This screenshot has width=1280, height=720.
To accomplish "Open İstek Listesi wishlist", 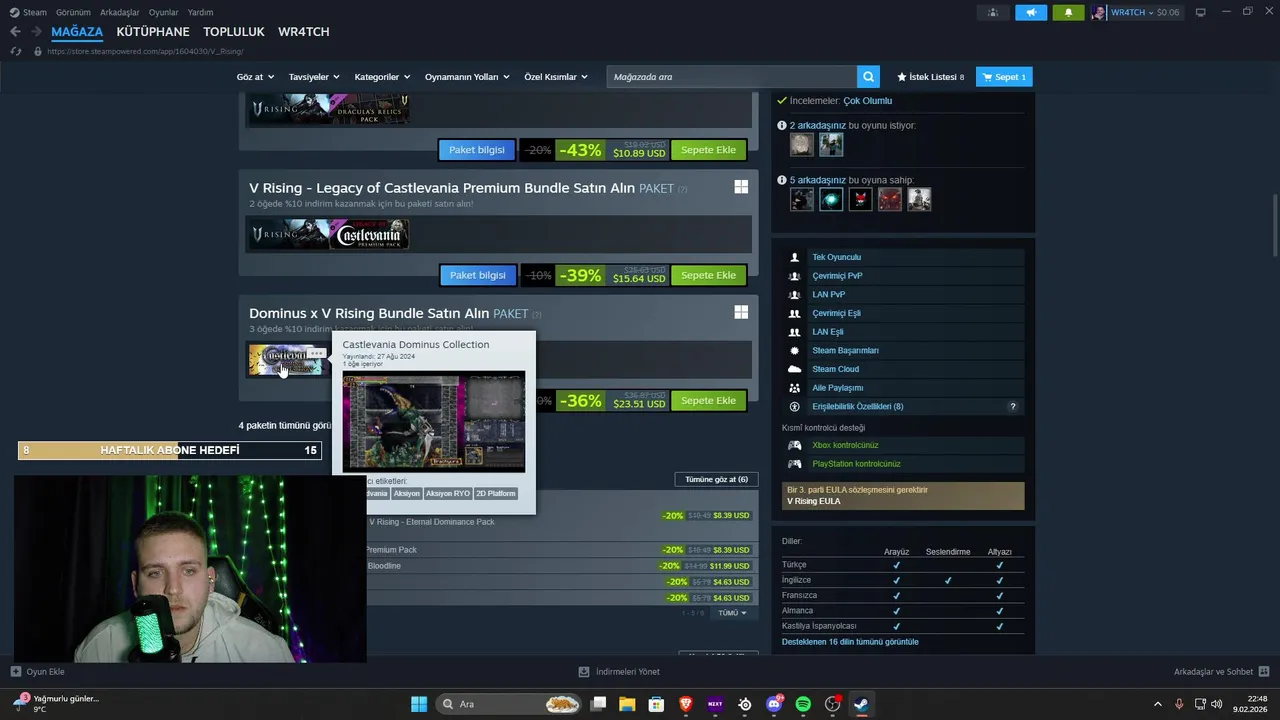I will click(x=931, y=77).
